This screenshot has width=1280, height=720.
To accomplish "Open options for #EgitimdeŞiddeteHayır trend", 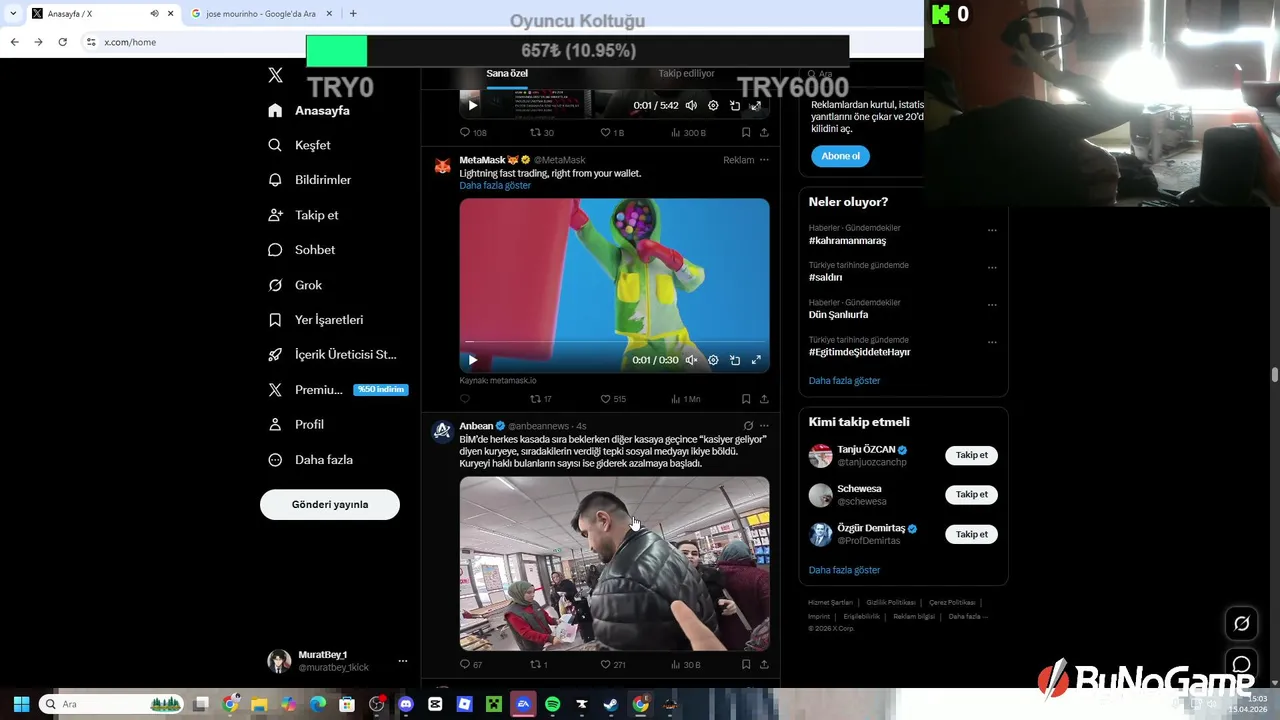I will pos(992,341).
